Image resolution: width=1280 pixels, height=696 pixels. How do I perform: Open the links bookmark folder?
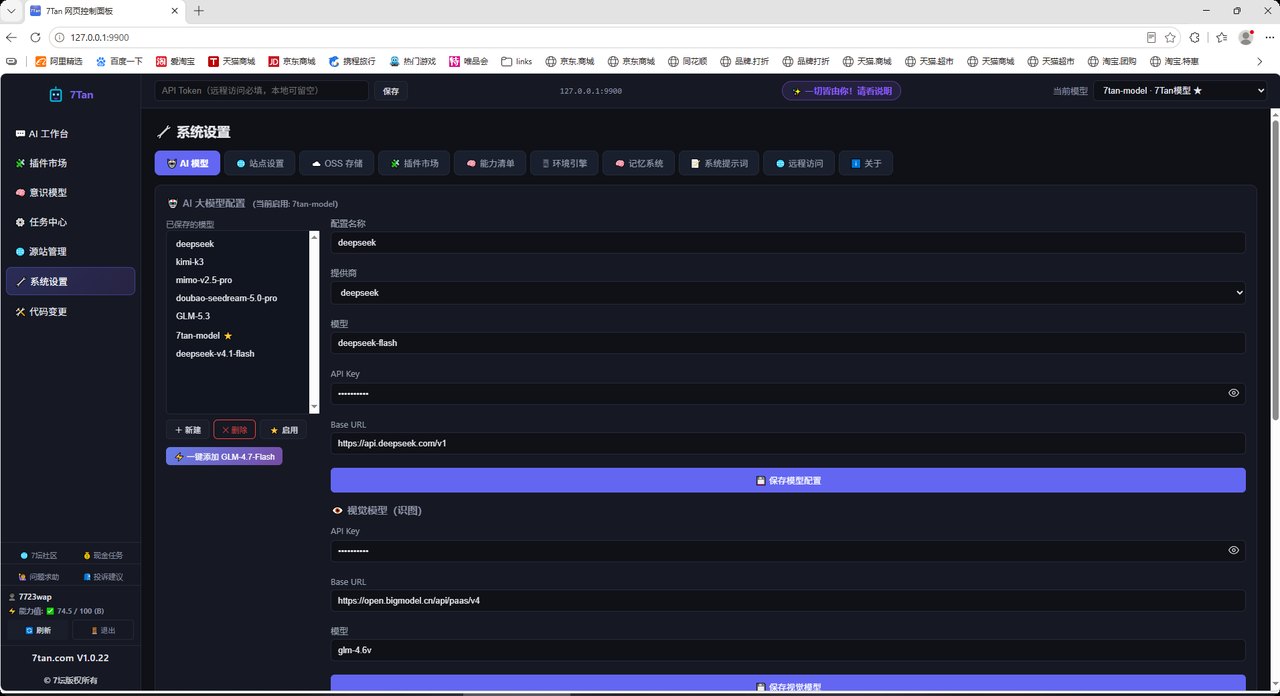coord(517,61)
